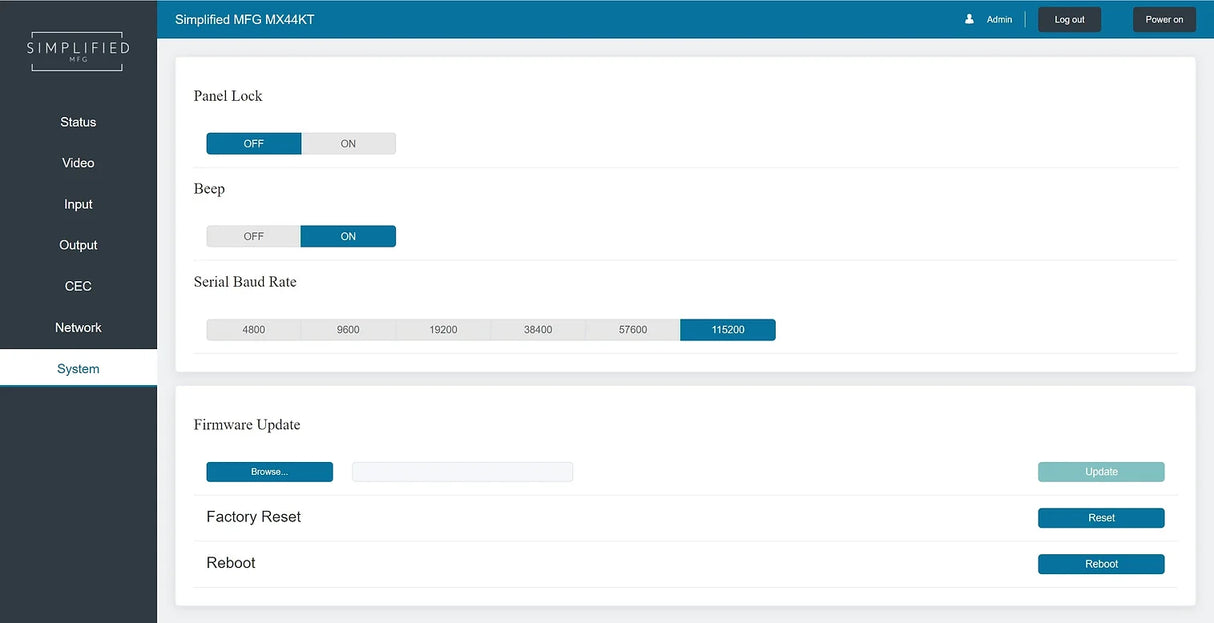Screen dimensions: 1214x623
Task: Turn Panel Lock ON
Action: [x=348, y=144]
